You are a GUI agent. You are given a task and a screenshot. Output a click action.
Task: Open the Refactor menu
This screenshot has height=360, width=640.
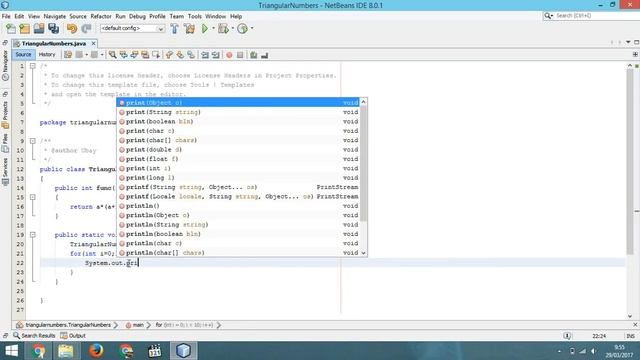pos(101,16)
